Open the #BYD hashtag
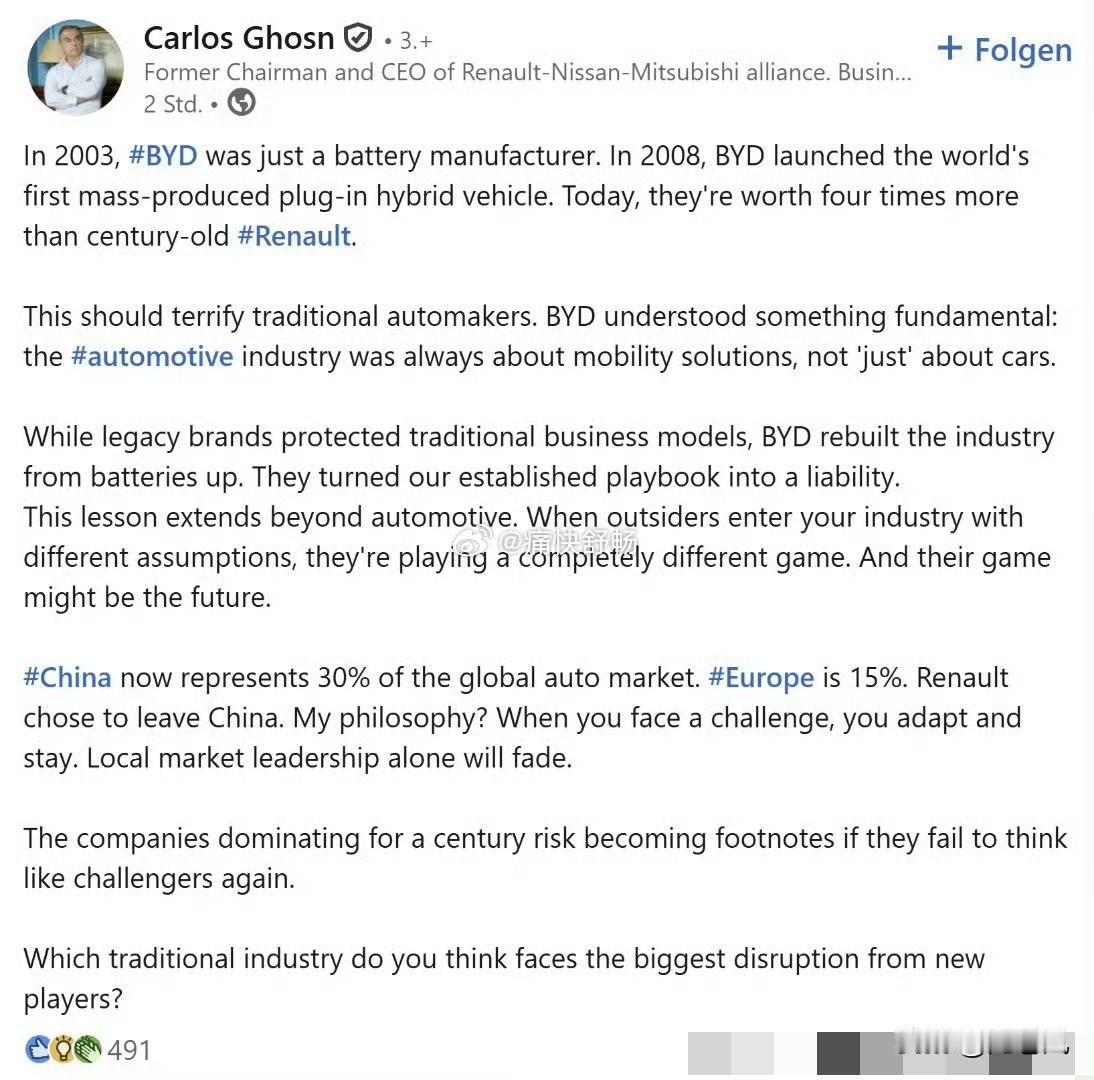Viewport: 1094px width, 1080px height. [163, 156]
